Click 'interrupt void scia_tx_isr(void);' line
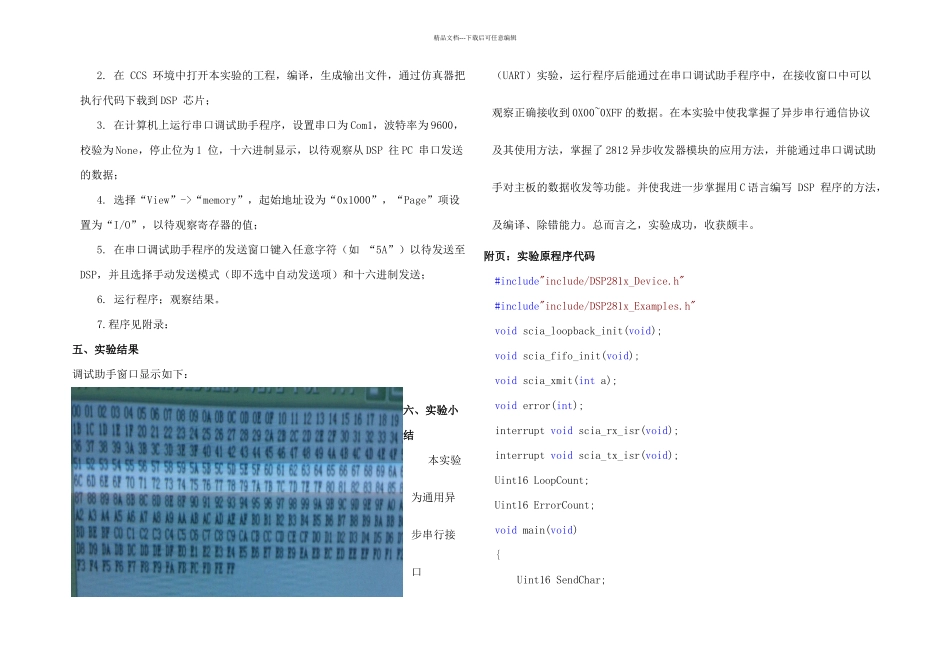Viewport: 950px width, 672px height. pyautogui.click(x=586, y=455)
